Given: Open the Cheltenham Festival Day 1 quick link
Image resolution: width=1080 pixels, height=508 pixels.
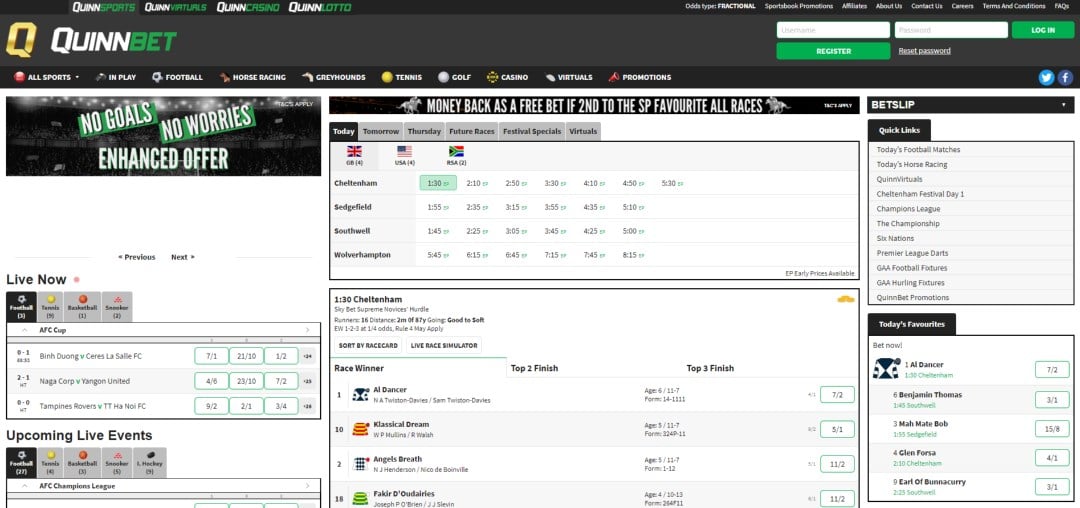Looking at the screenshot, I should (920, 194).
